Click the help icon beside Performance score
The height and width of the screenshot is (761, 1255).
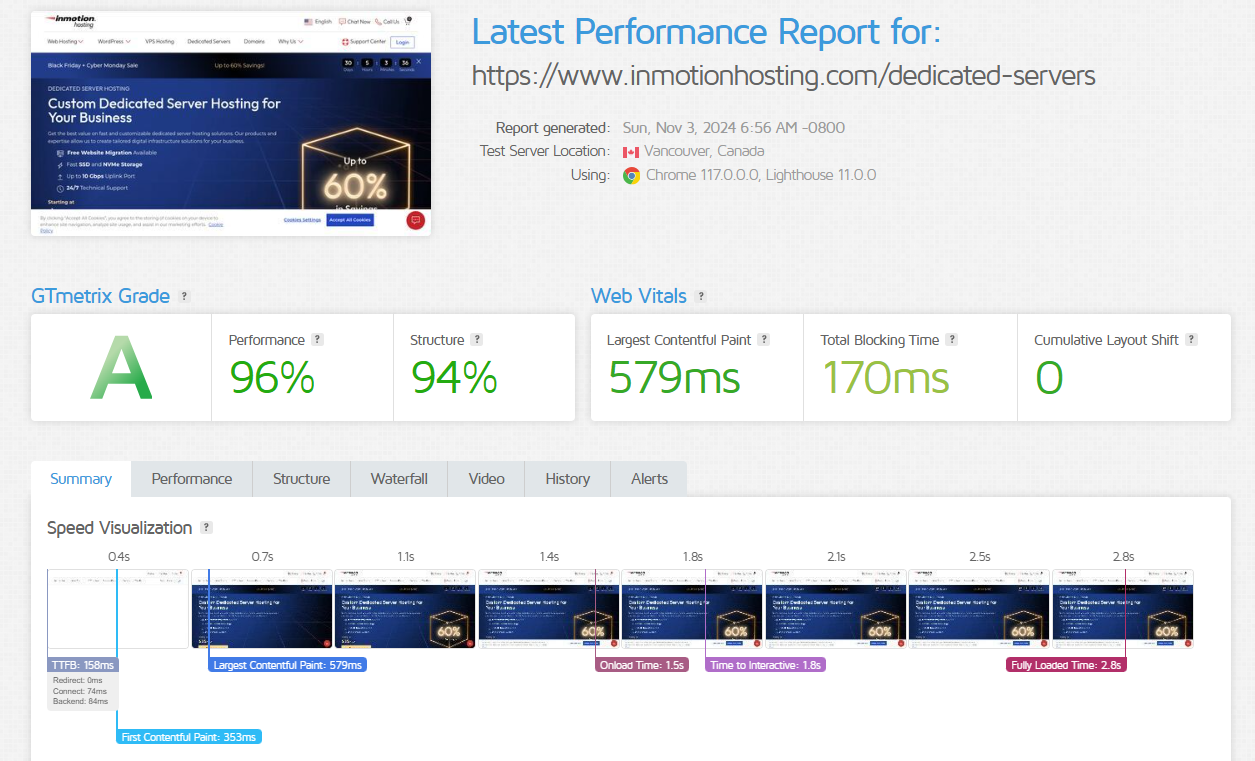[x=317, y=340]
